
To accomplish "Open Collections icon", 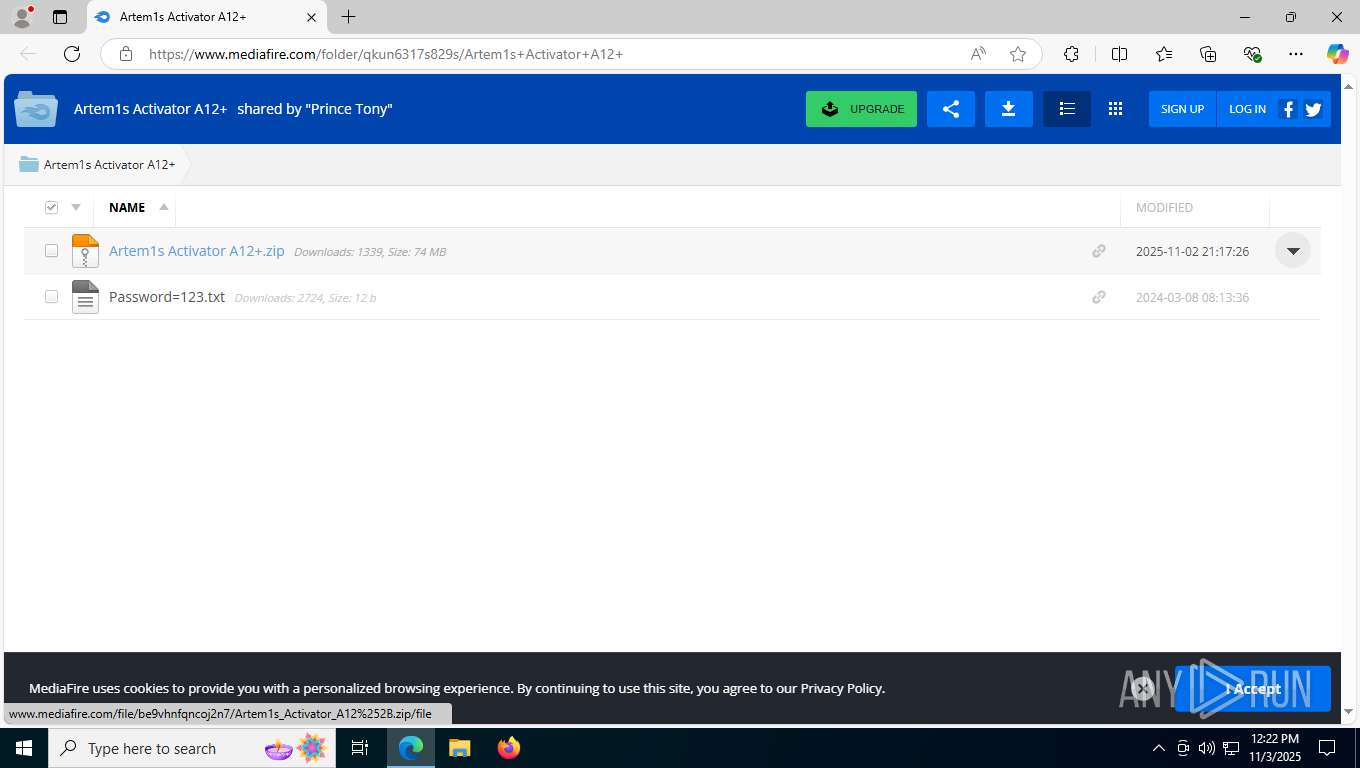I will [1208, 54].
